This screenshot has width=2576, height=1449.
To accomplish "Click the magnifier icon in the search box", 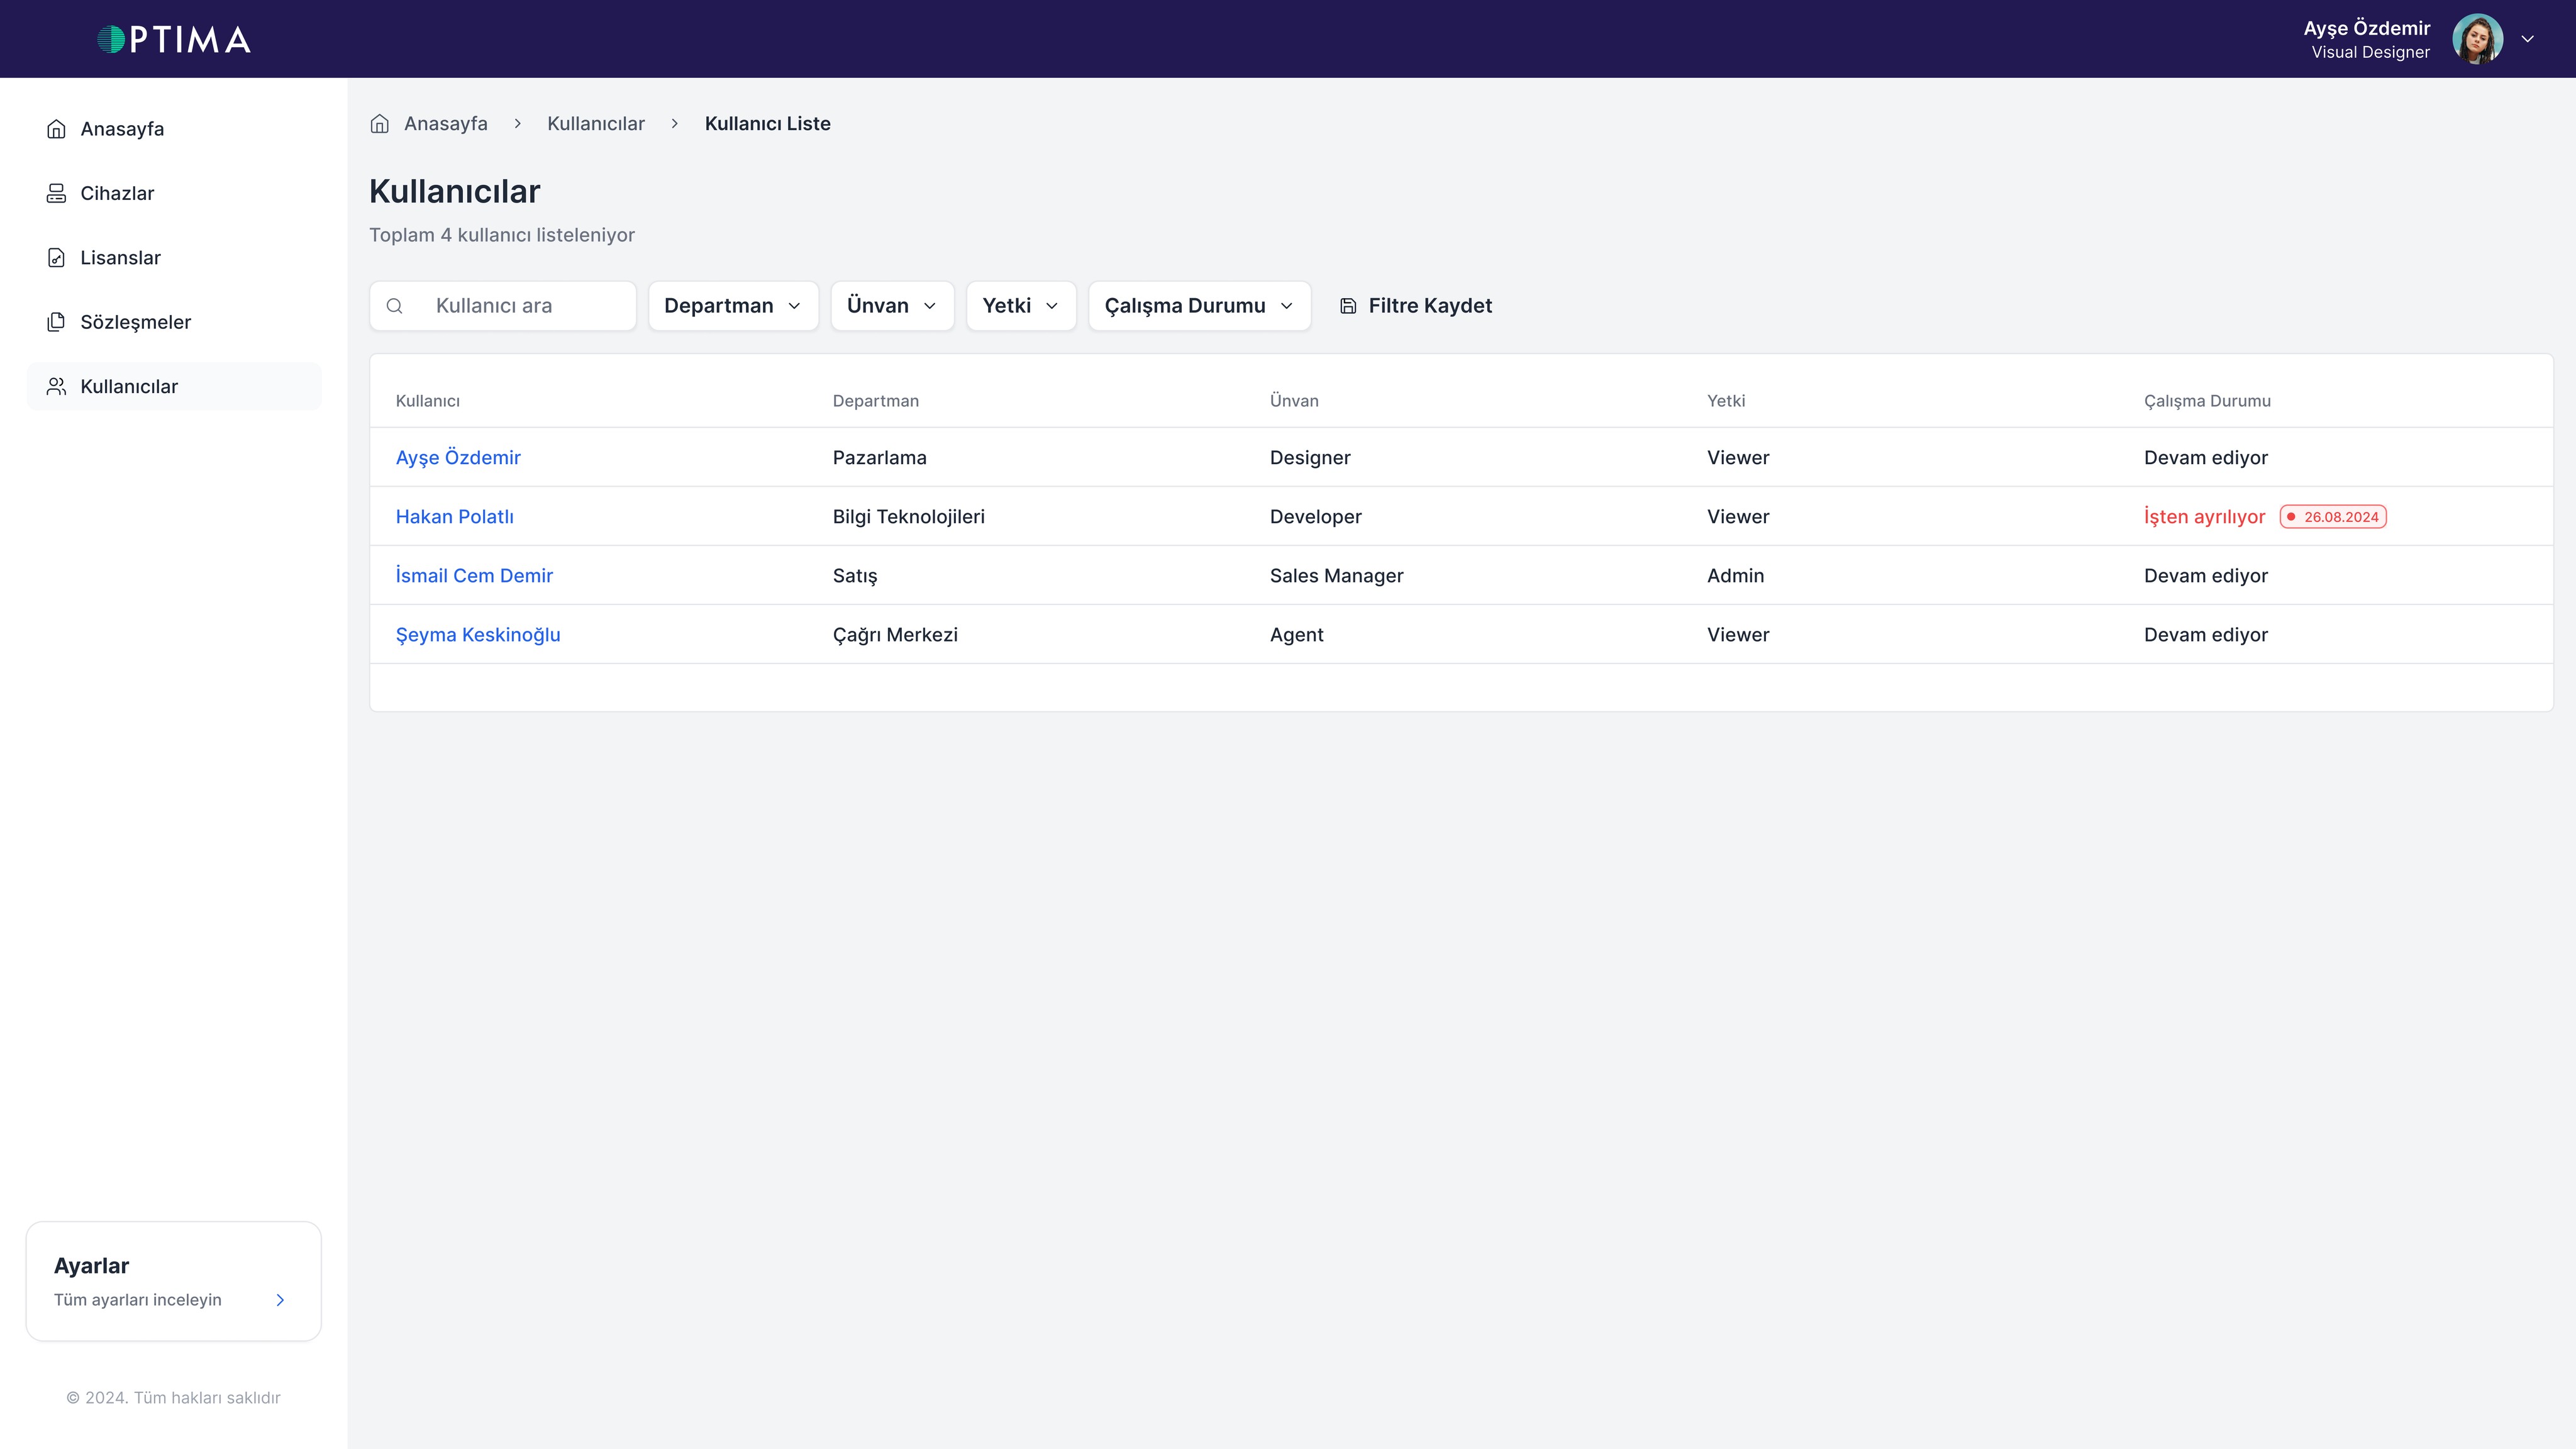I will [x=395, y=306].
